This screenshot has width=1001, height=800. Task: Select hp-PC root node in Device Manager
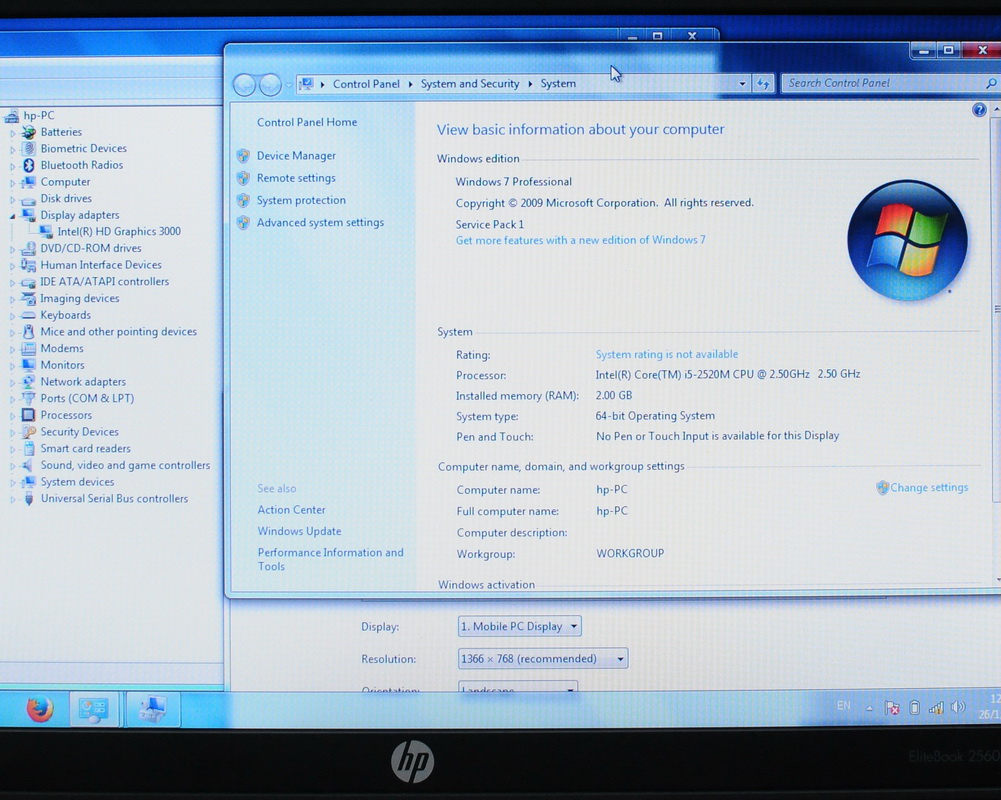pyautogui.click(x=39, y=116)
